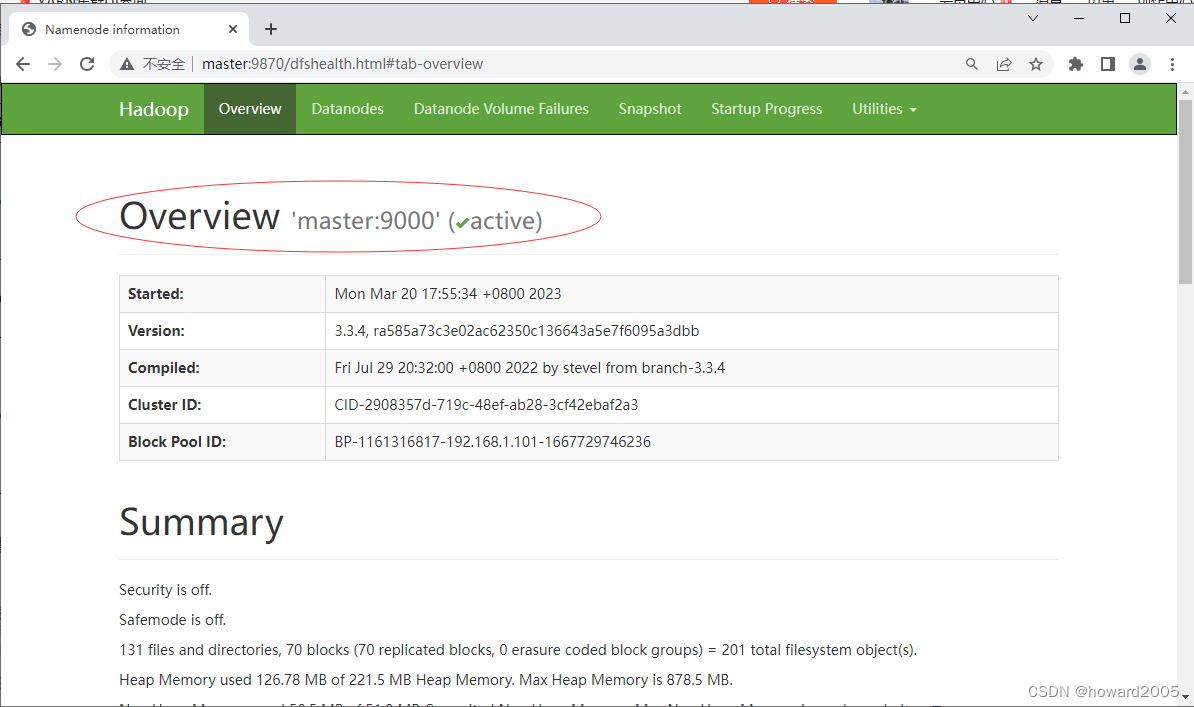Screen dimensions: 1194x707
Task: Select the Version value text
Action: tap(516, 331)
